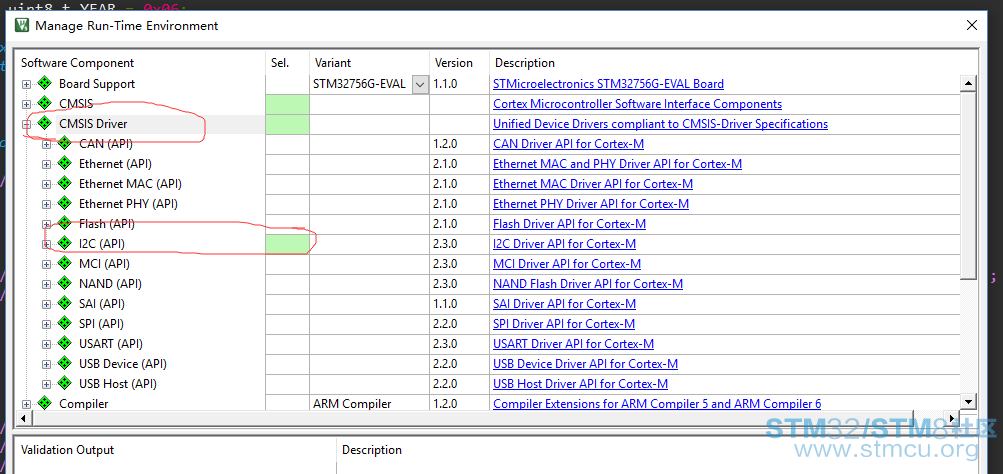Expand the Board Support tree node

26,84
